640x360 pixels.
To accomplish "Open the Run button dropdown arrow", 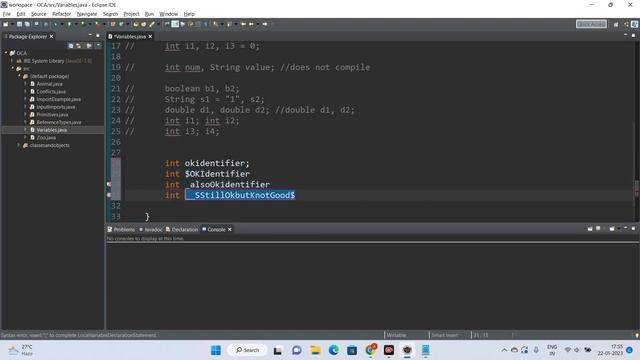I will [x=76, y=24].
